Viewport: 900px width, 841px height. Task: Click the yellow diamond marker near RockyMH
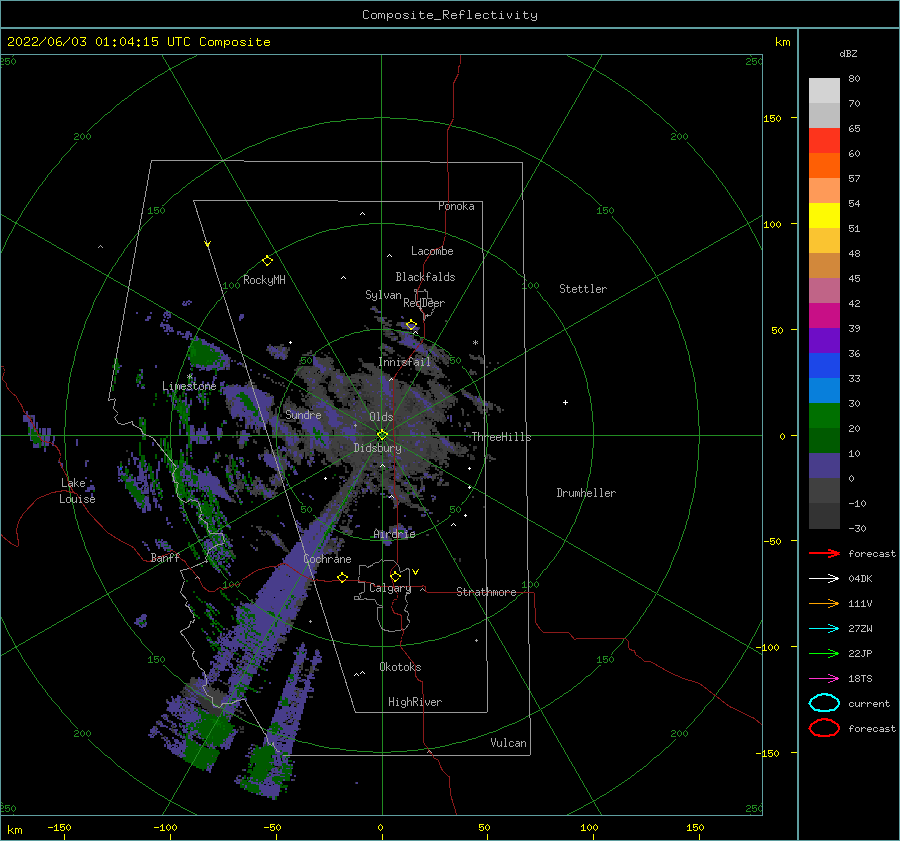click(267, 261)
